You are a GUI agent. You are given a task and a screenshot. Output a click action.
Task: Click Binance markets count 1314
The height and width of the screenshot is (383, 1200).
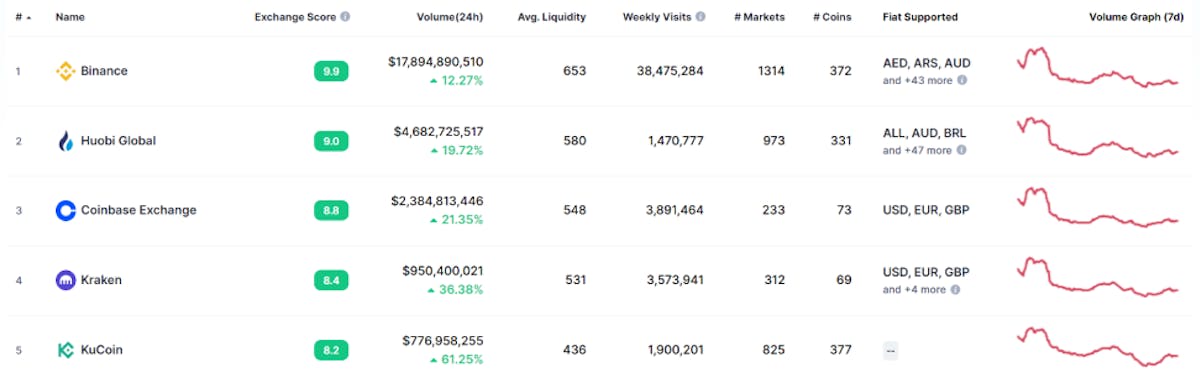(771, 71)
